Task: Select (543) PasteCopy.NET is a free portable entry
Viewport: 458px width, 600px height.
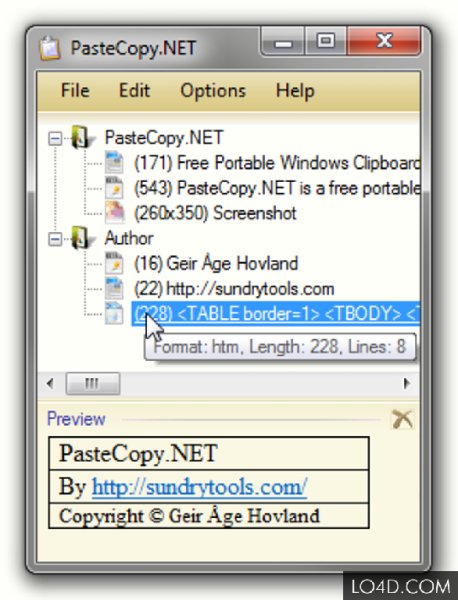Action: click(277, 188)
